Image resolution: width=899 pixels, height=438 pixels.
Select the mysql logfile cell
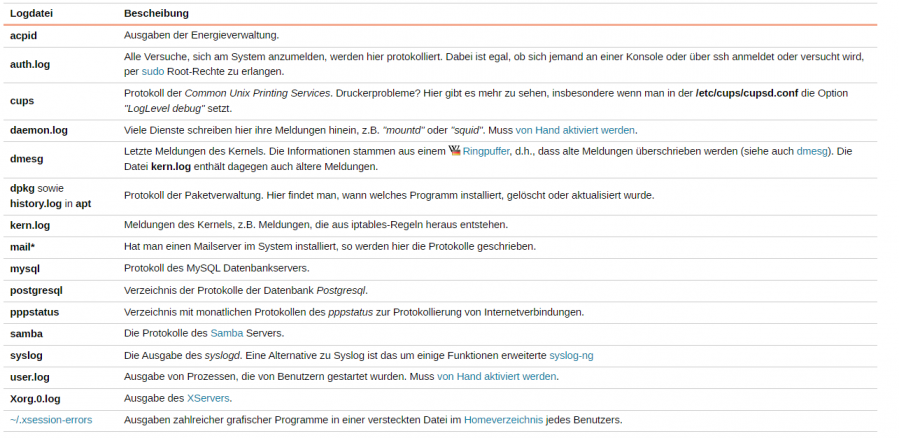[x=26, y=268]
